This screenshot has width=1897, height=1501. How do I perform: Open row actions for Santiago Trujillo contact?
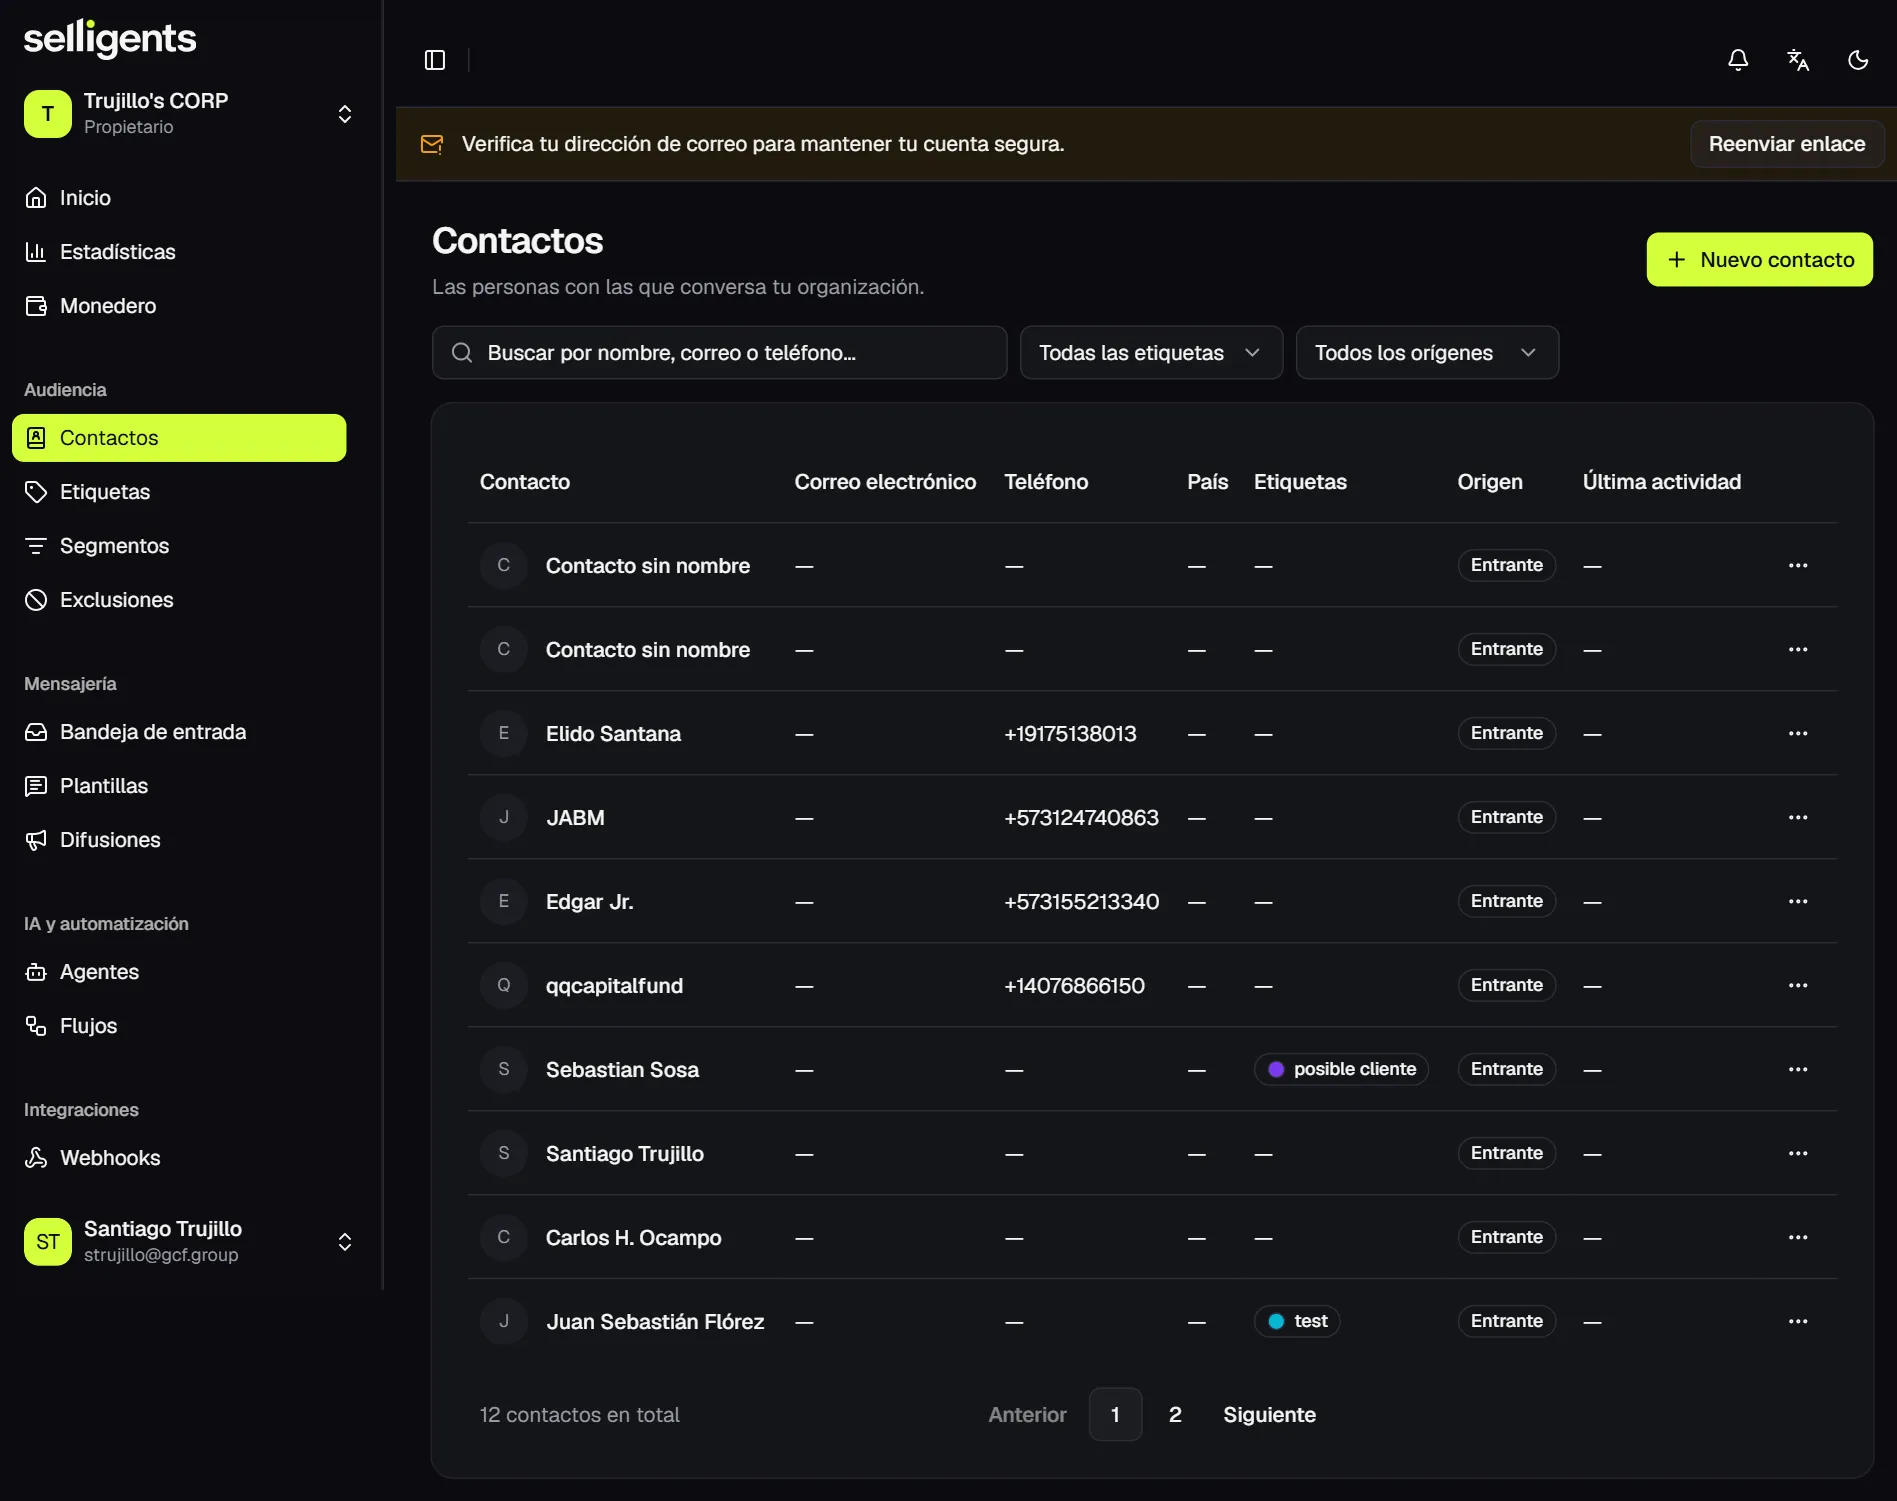click(x=1798, y=1153)
